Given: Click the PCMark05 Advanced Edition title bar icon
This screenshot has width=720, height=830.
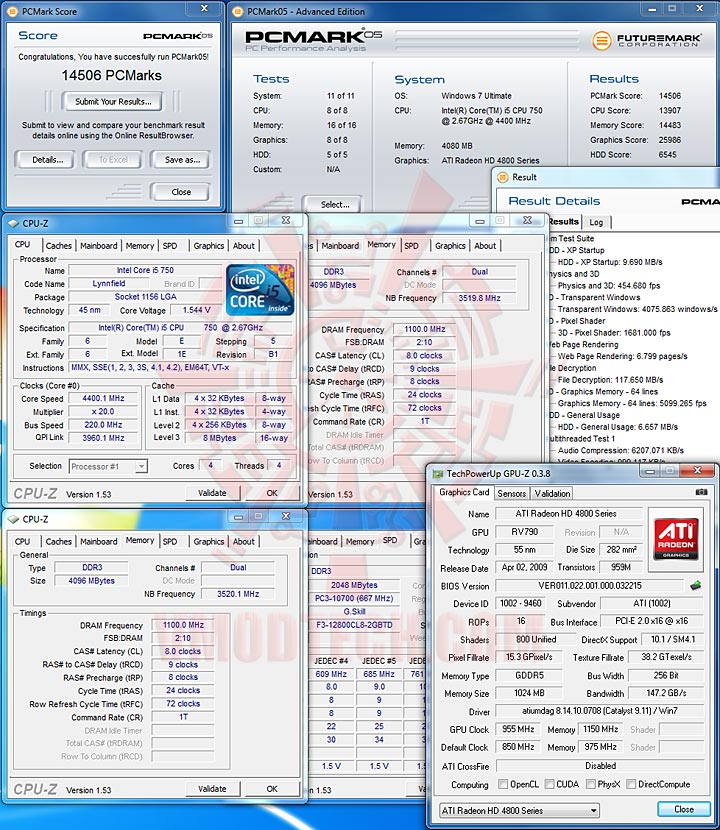Looking at the screenshot, I should click(238, 11).
